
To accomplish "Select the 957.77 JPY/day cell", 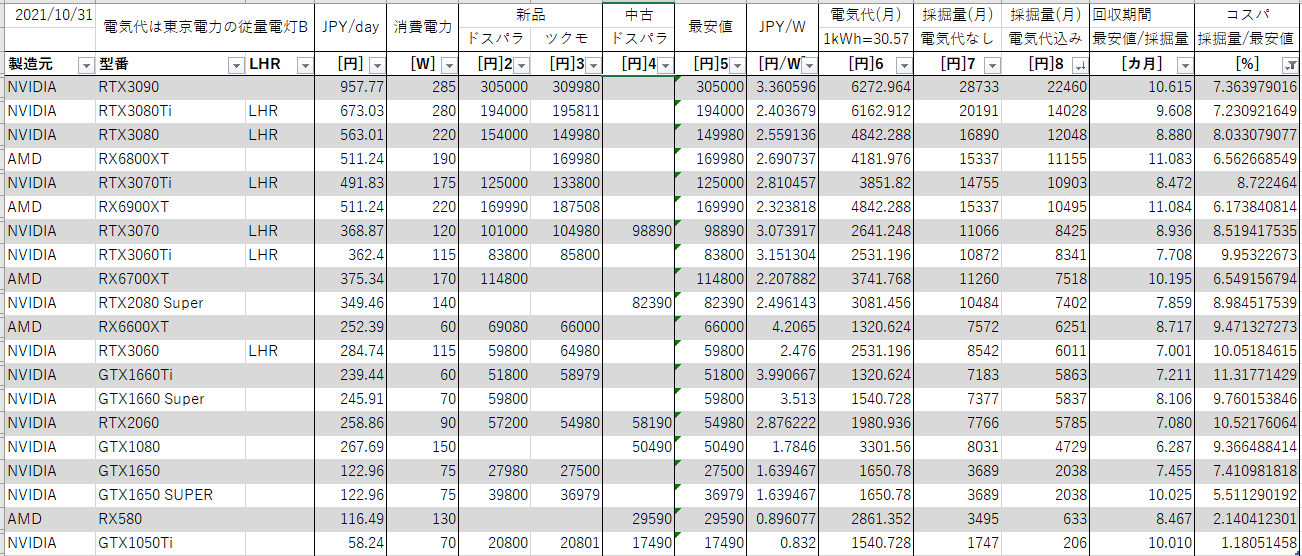I will pos(351,87).
